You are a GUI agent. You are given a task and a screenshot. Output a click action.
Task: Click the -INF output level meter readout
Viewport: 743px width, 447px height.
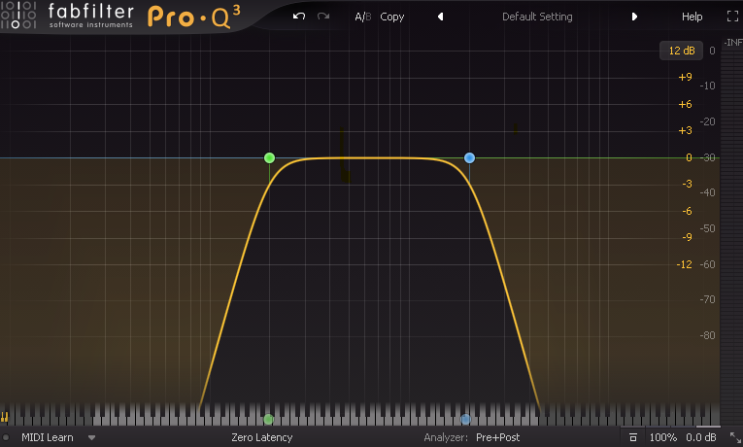pyautogui.click(x=733, y=43)
